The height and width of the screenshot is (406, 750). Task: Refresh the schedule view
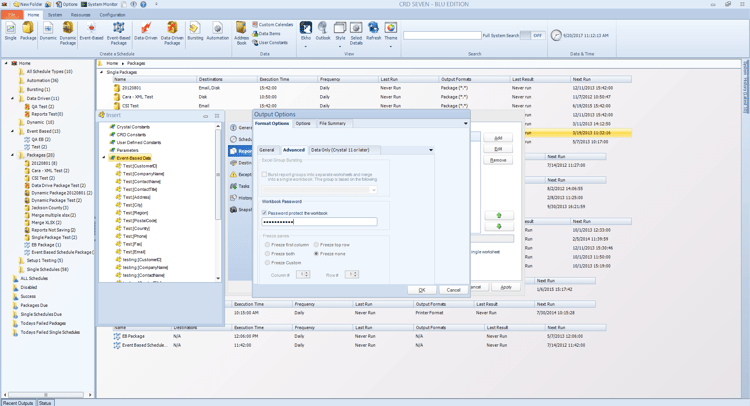coord(374,31)
